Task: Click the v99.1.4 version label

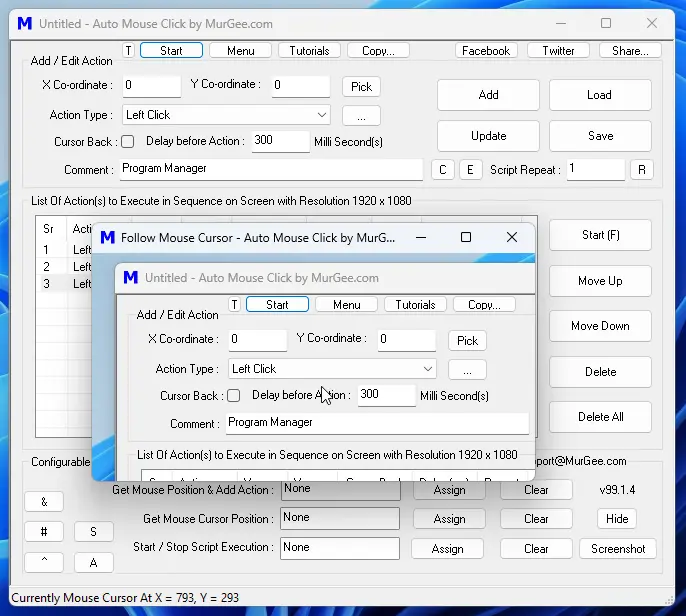Action: tap(617, 490)
